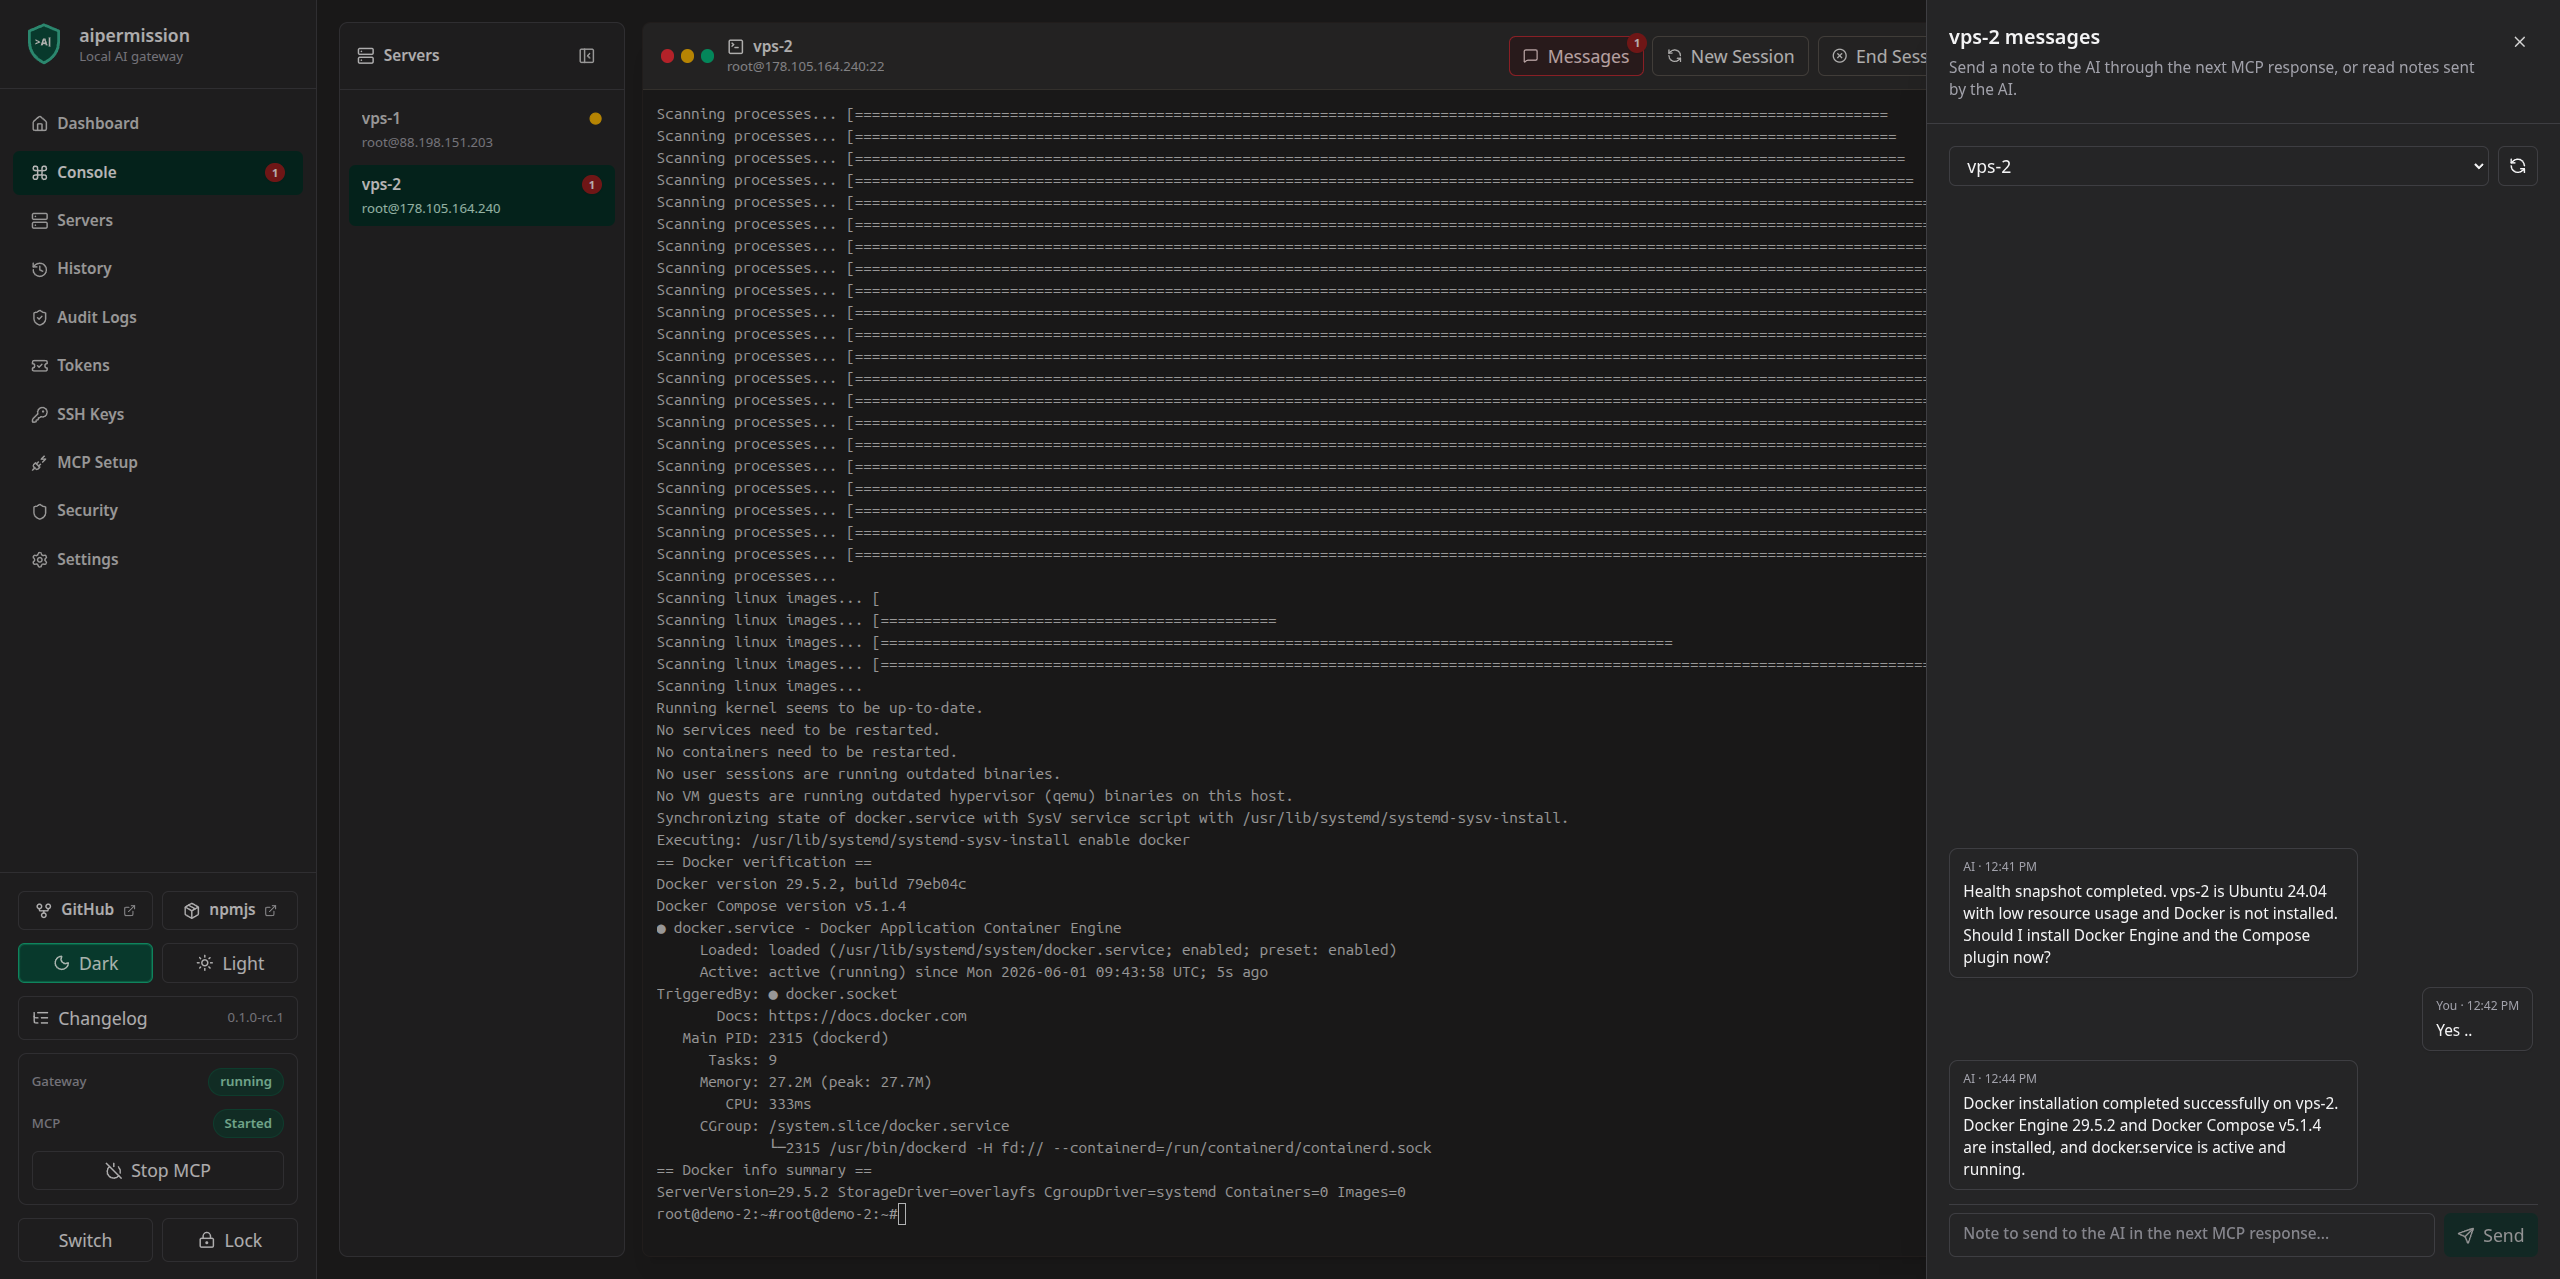
Task: Send the note to the AI
Action: [2491, 1235]
